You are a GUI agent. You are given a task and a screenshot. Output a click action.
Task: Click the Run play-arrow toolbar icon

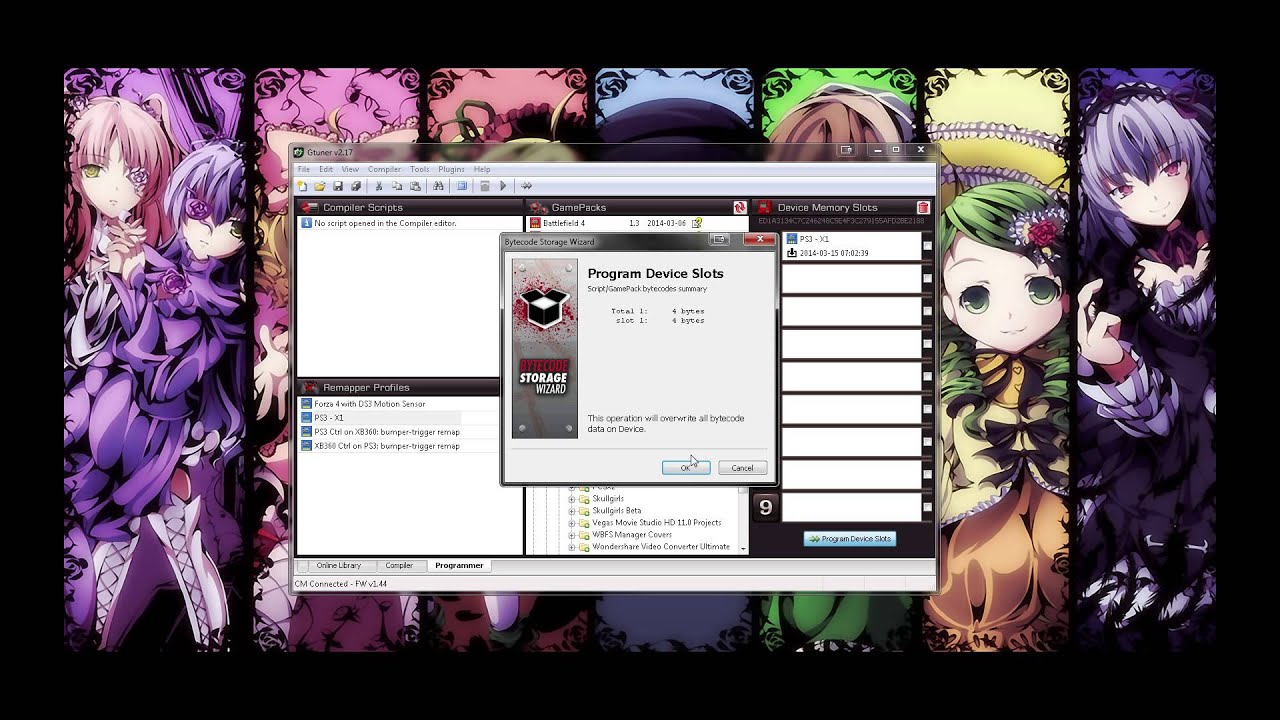[x=503, y=186]
